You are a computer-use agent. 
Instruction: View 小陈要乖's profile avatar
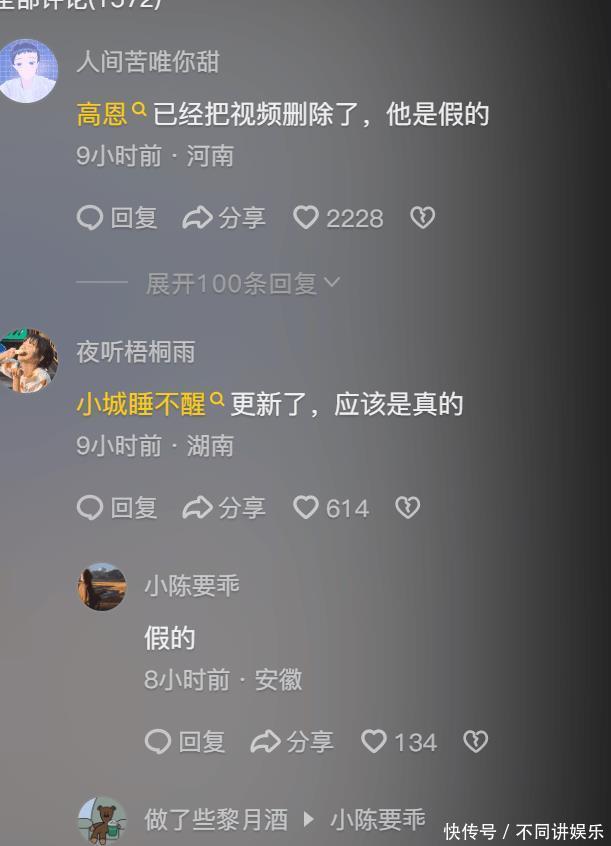[x=102, y=587]
